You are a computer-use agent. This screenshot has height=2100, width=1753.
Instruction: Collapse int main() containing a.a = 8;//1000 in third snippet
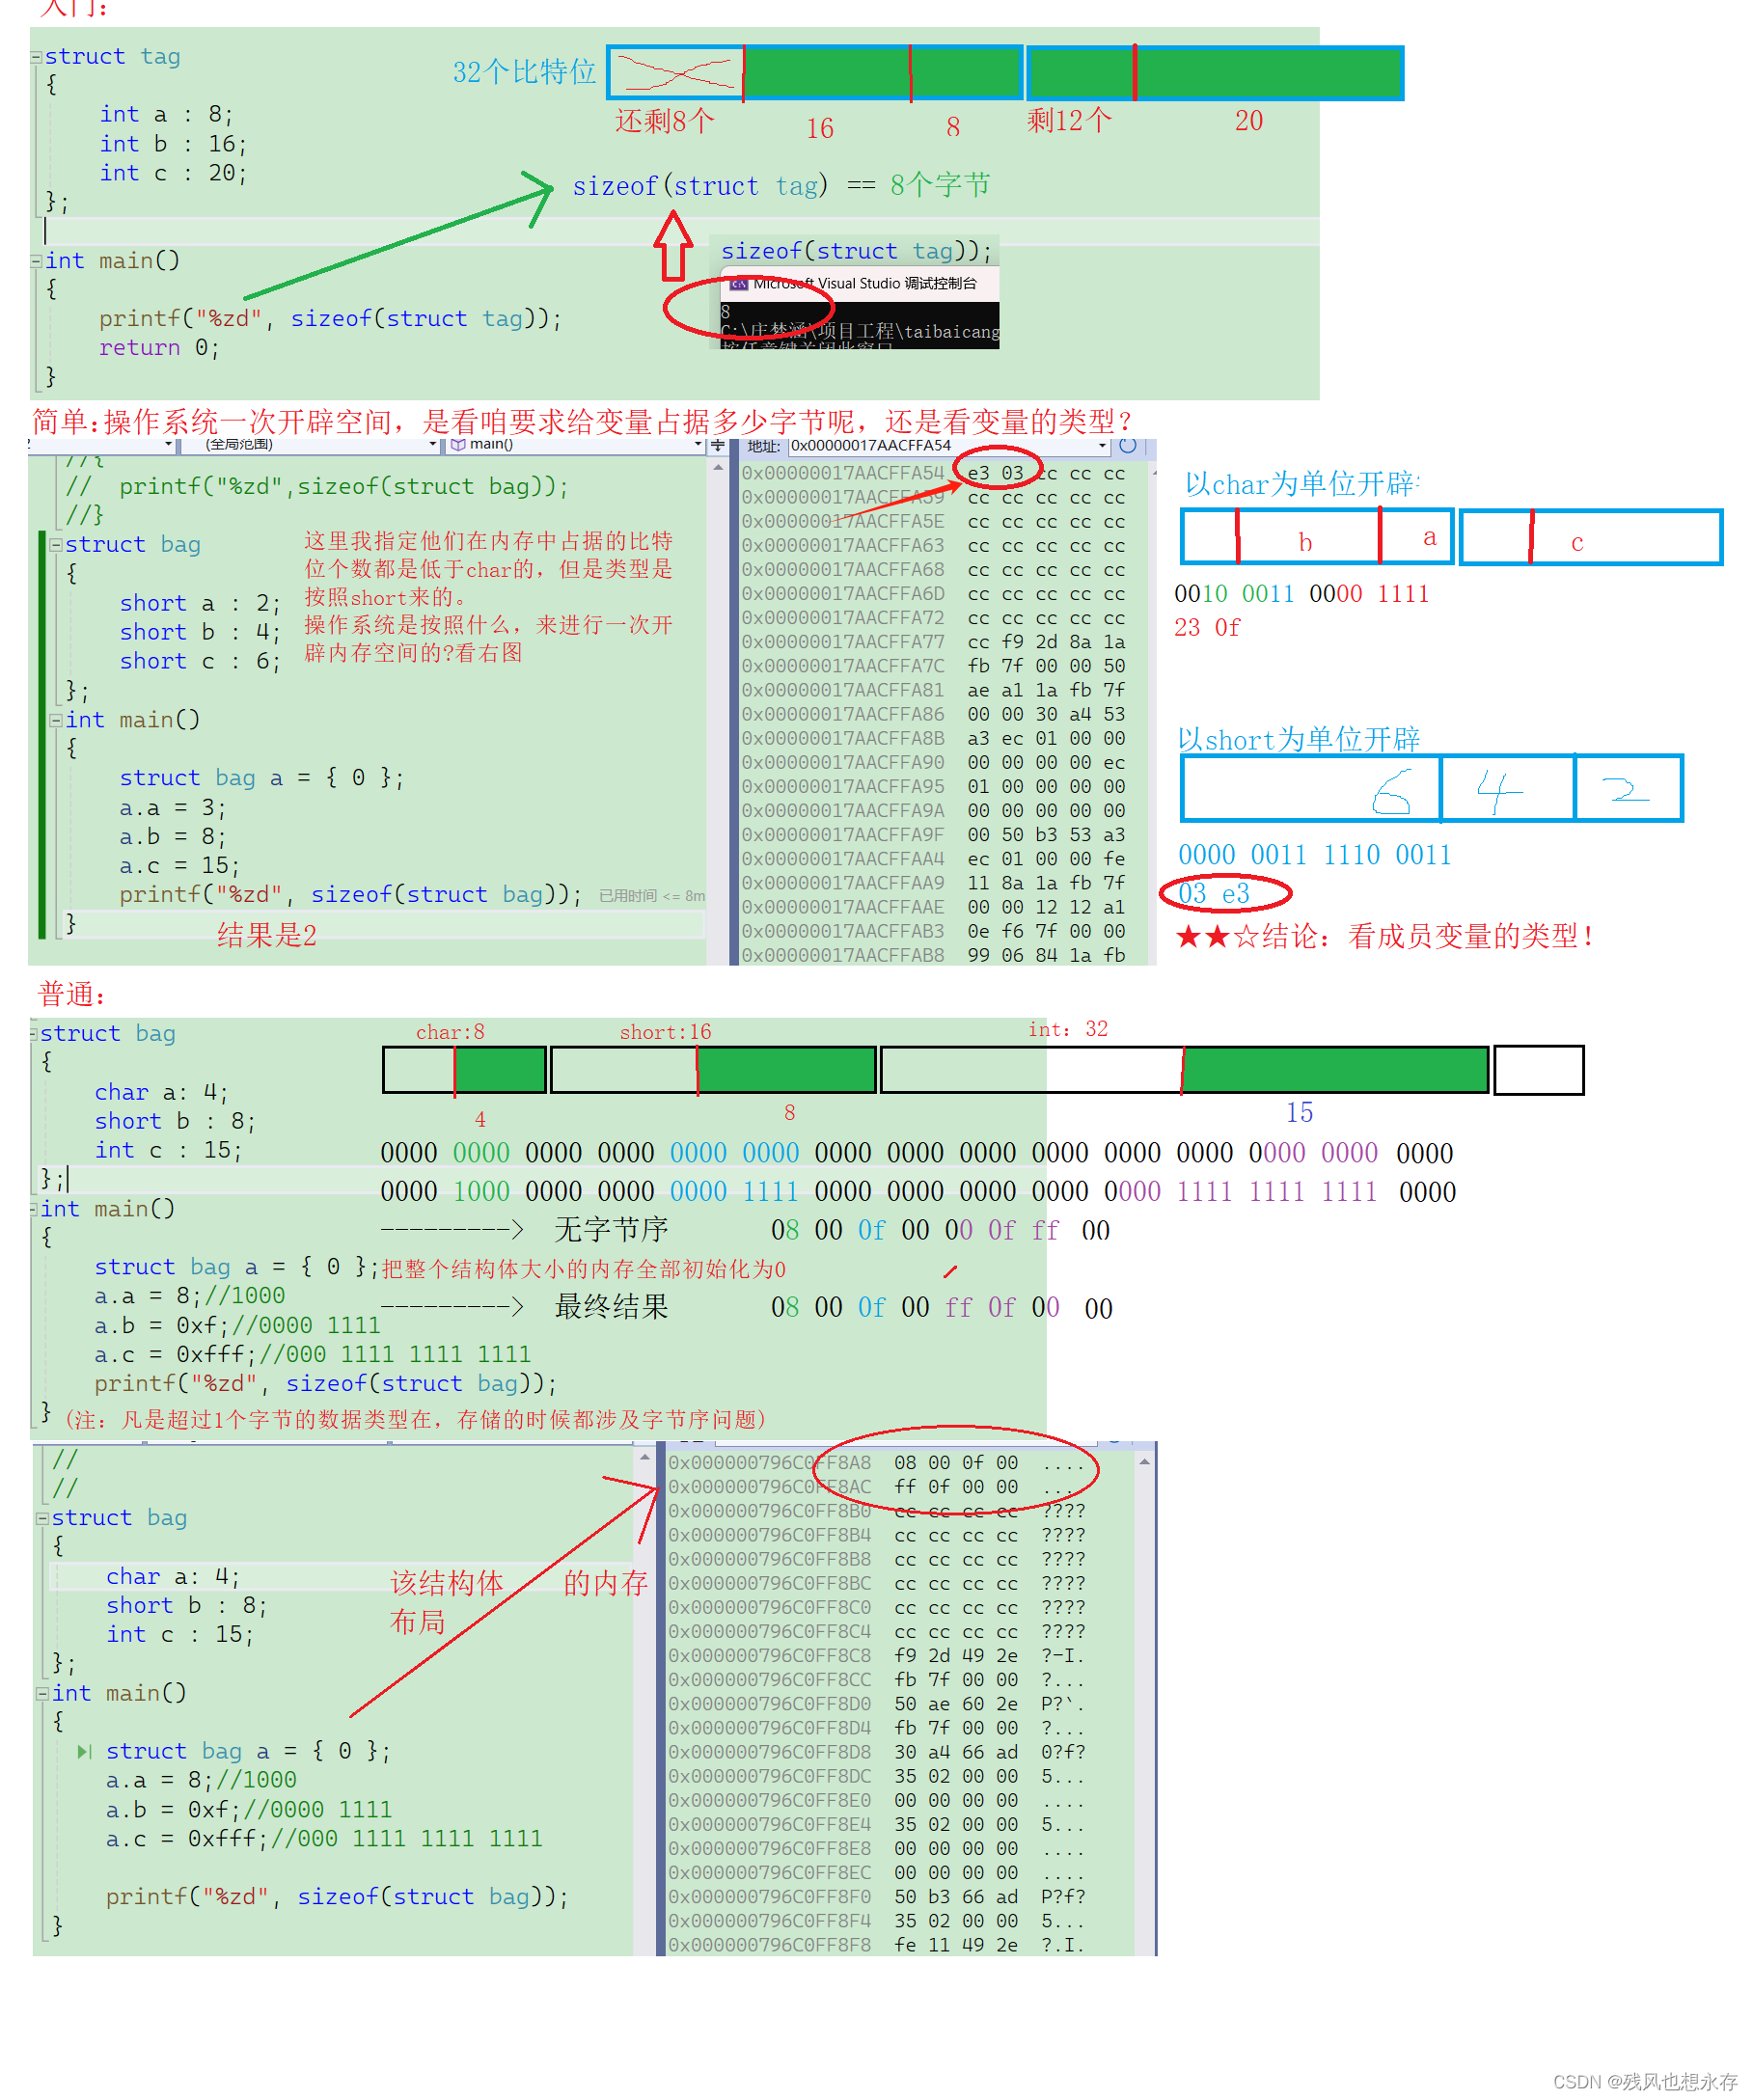(x=34, y=1210)
